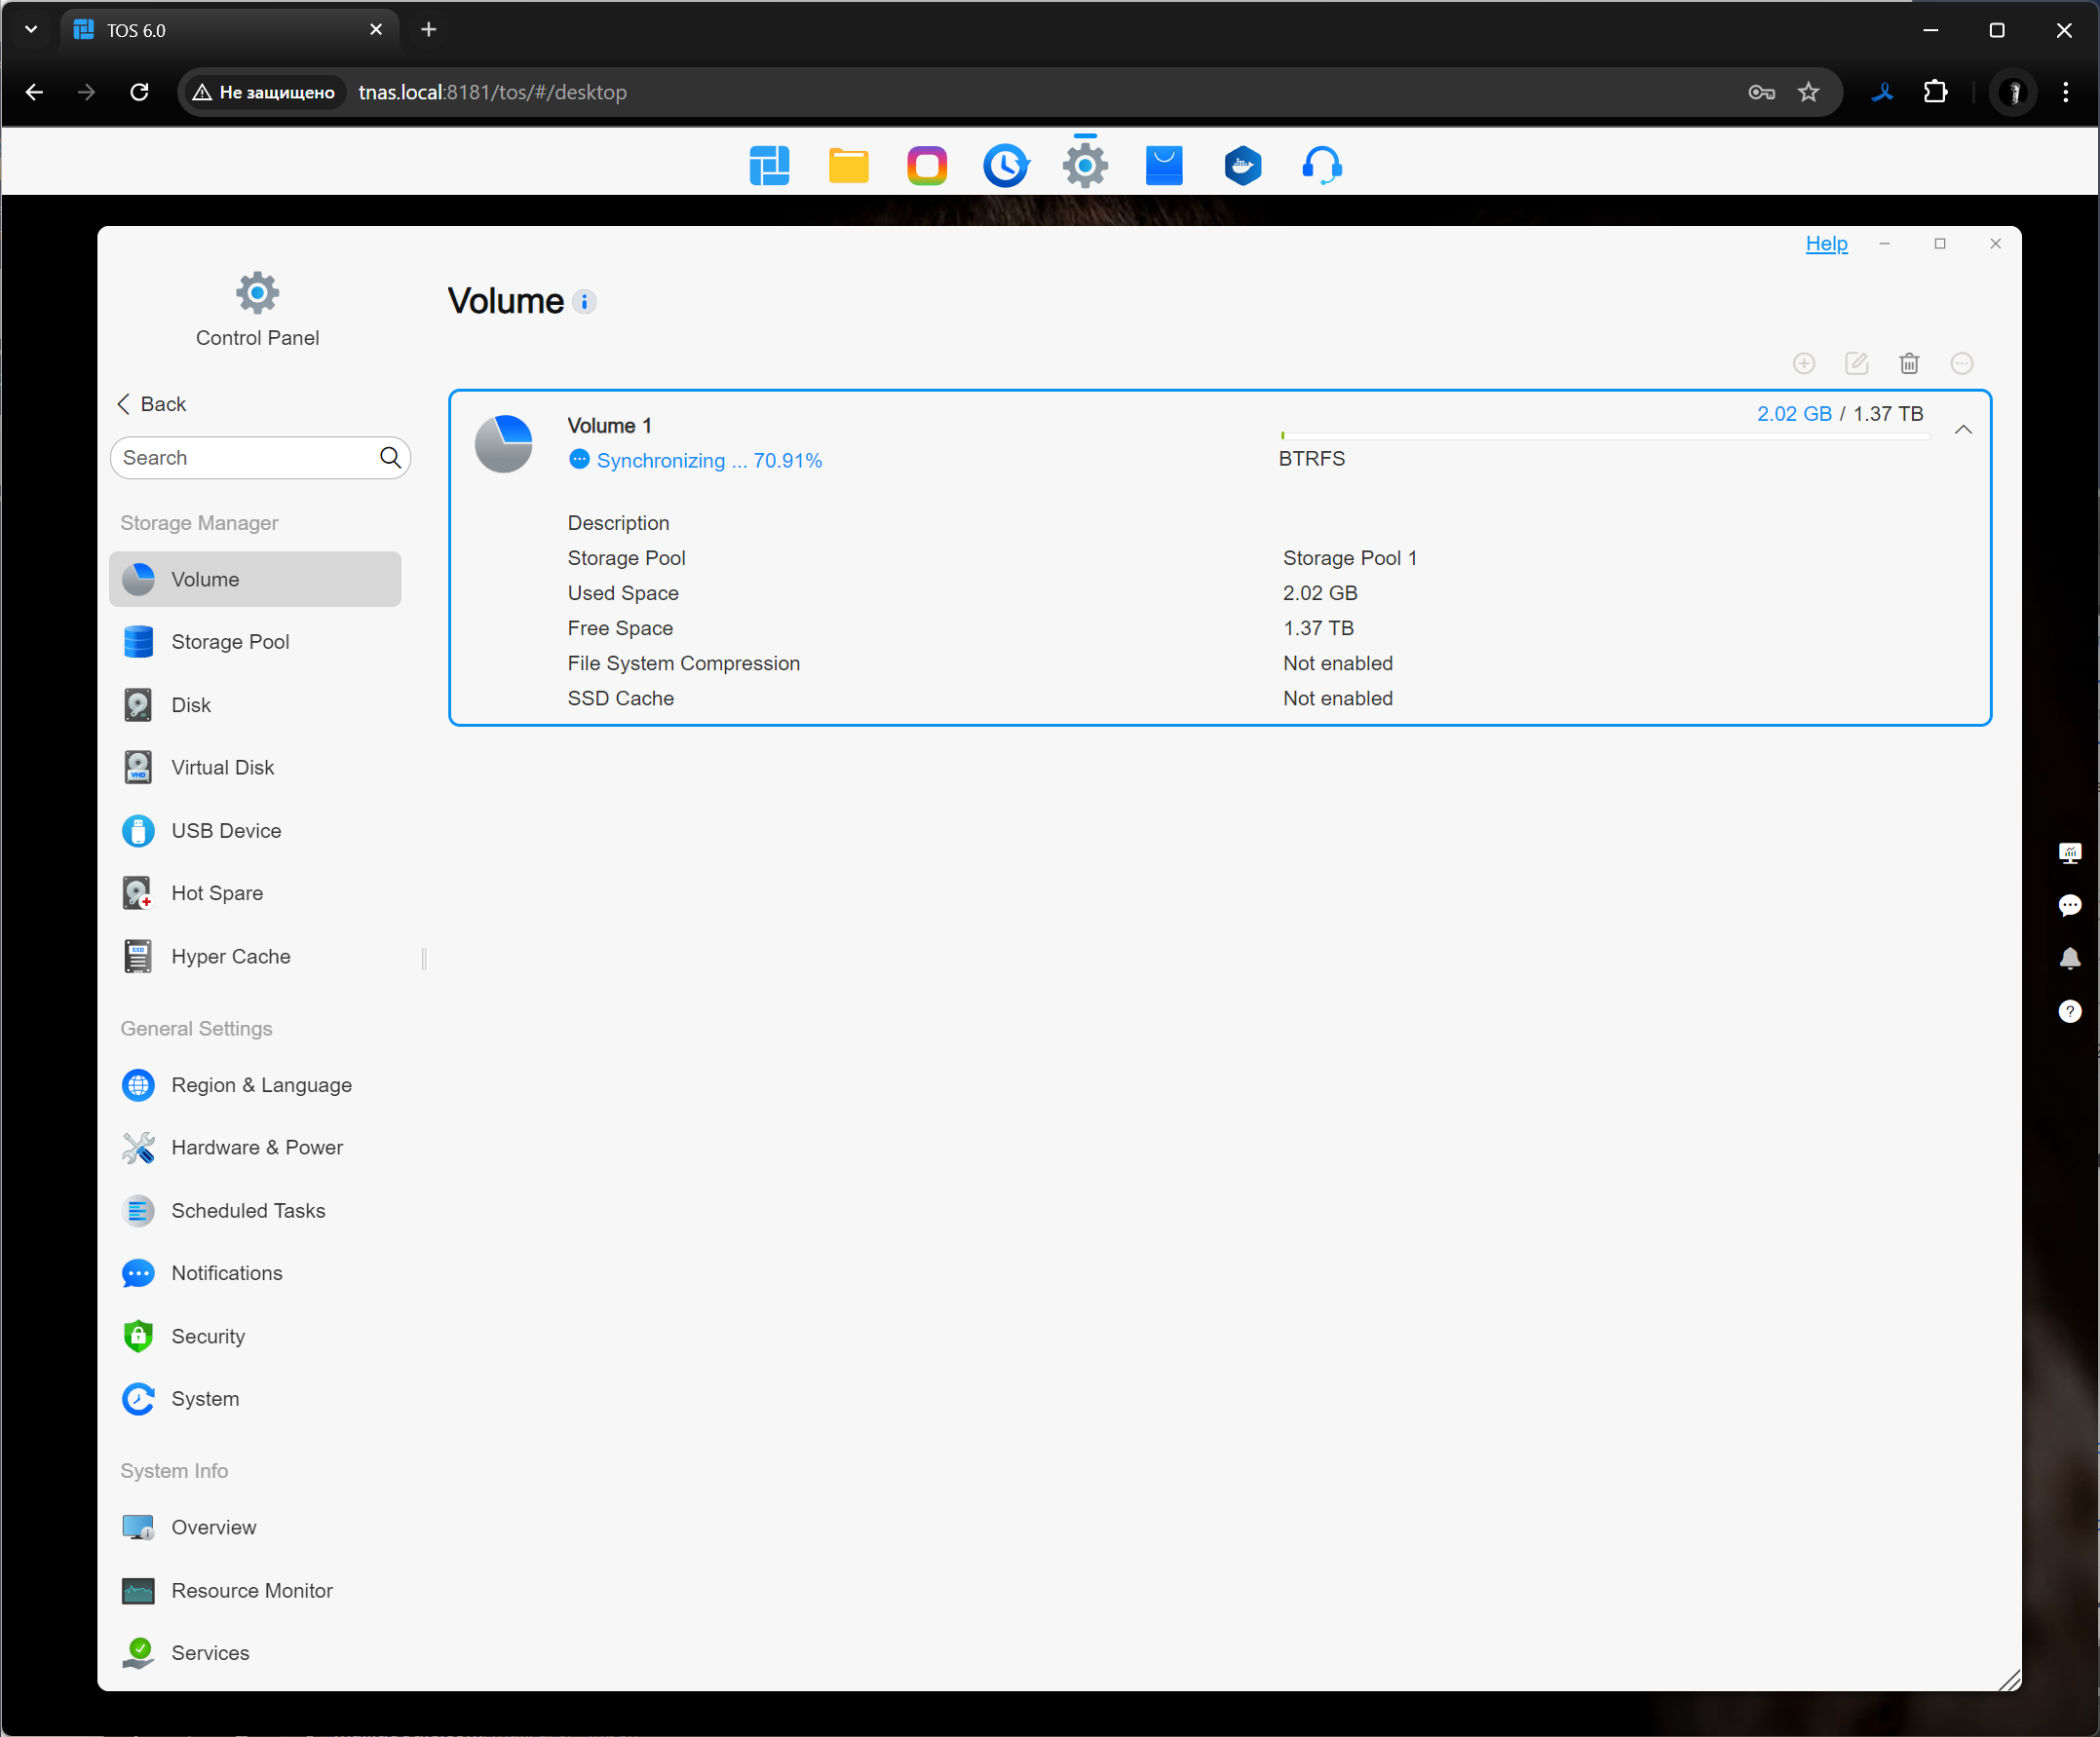Click the search magnifier icon

(390, 458)
